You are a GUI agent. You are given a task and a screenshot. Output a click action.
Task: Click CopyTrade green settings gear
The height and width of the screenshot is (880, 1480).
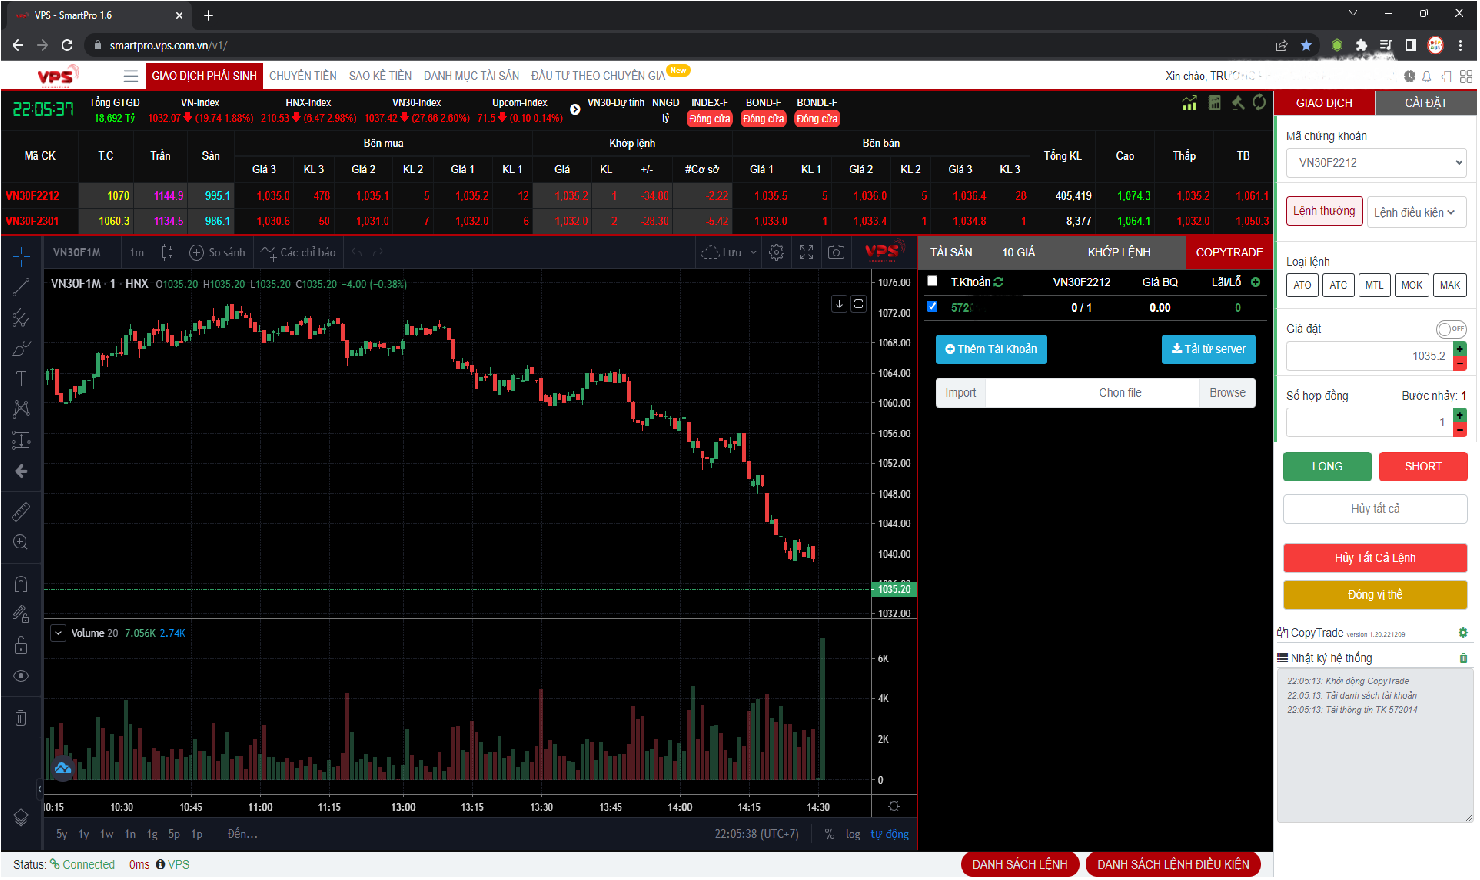click(x=1463, y=633)
